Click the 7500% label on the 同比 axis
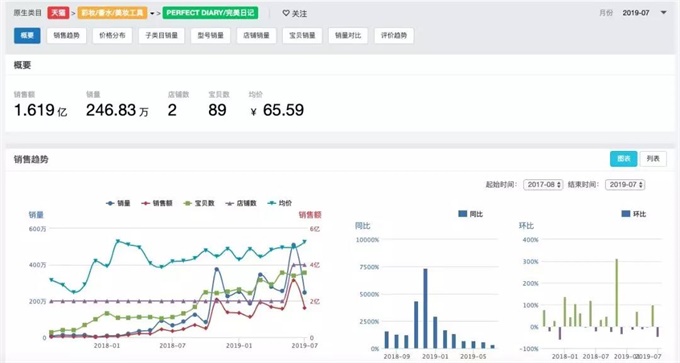The image size is (680, 363). click(x=369, y=267)
